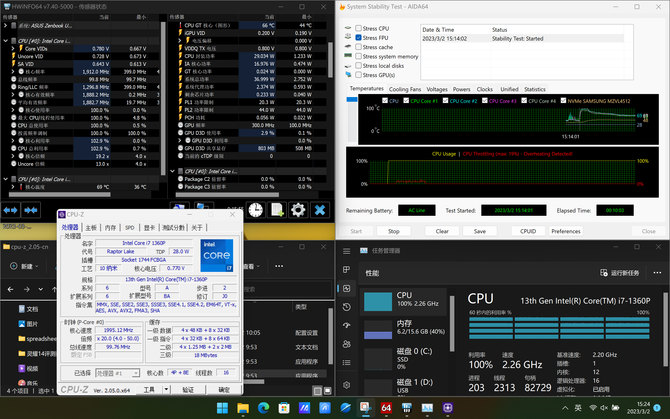The image size is (670, 419).
Task: Switch to CPU-Z 显卡 tab
Action: pos(149,228)
